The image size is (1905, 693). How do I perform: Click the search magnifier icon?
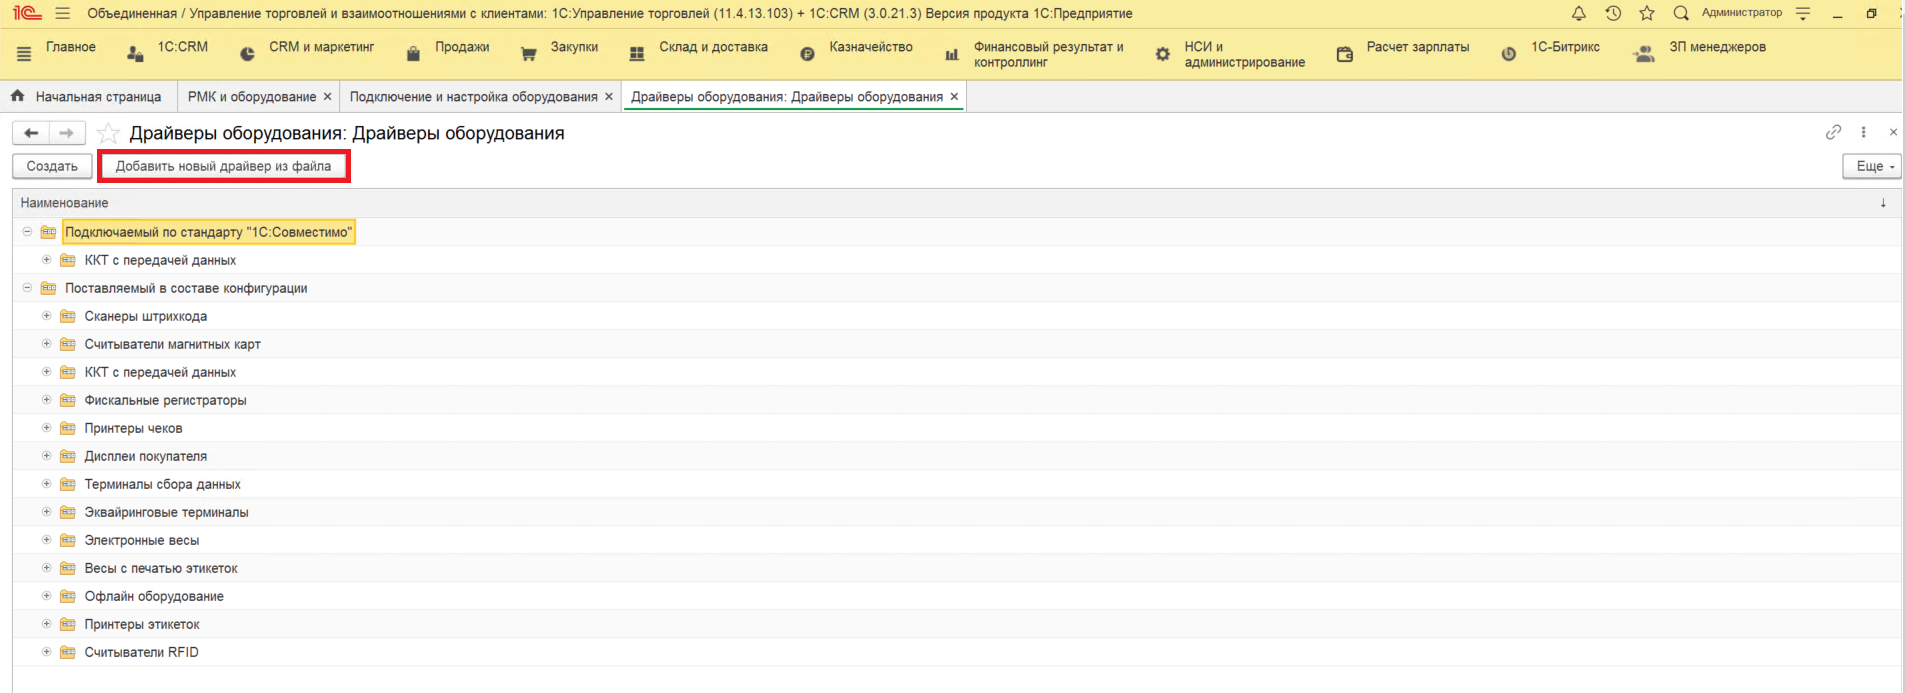[1681, 13]
